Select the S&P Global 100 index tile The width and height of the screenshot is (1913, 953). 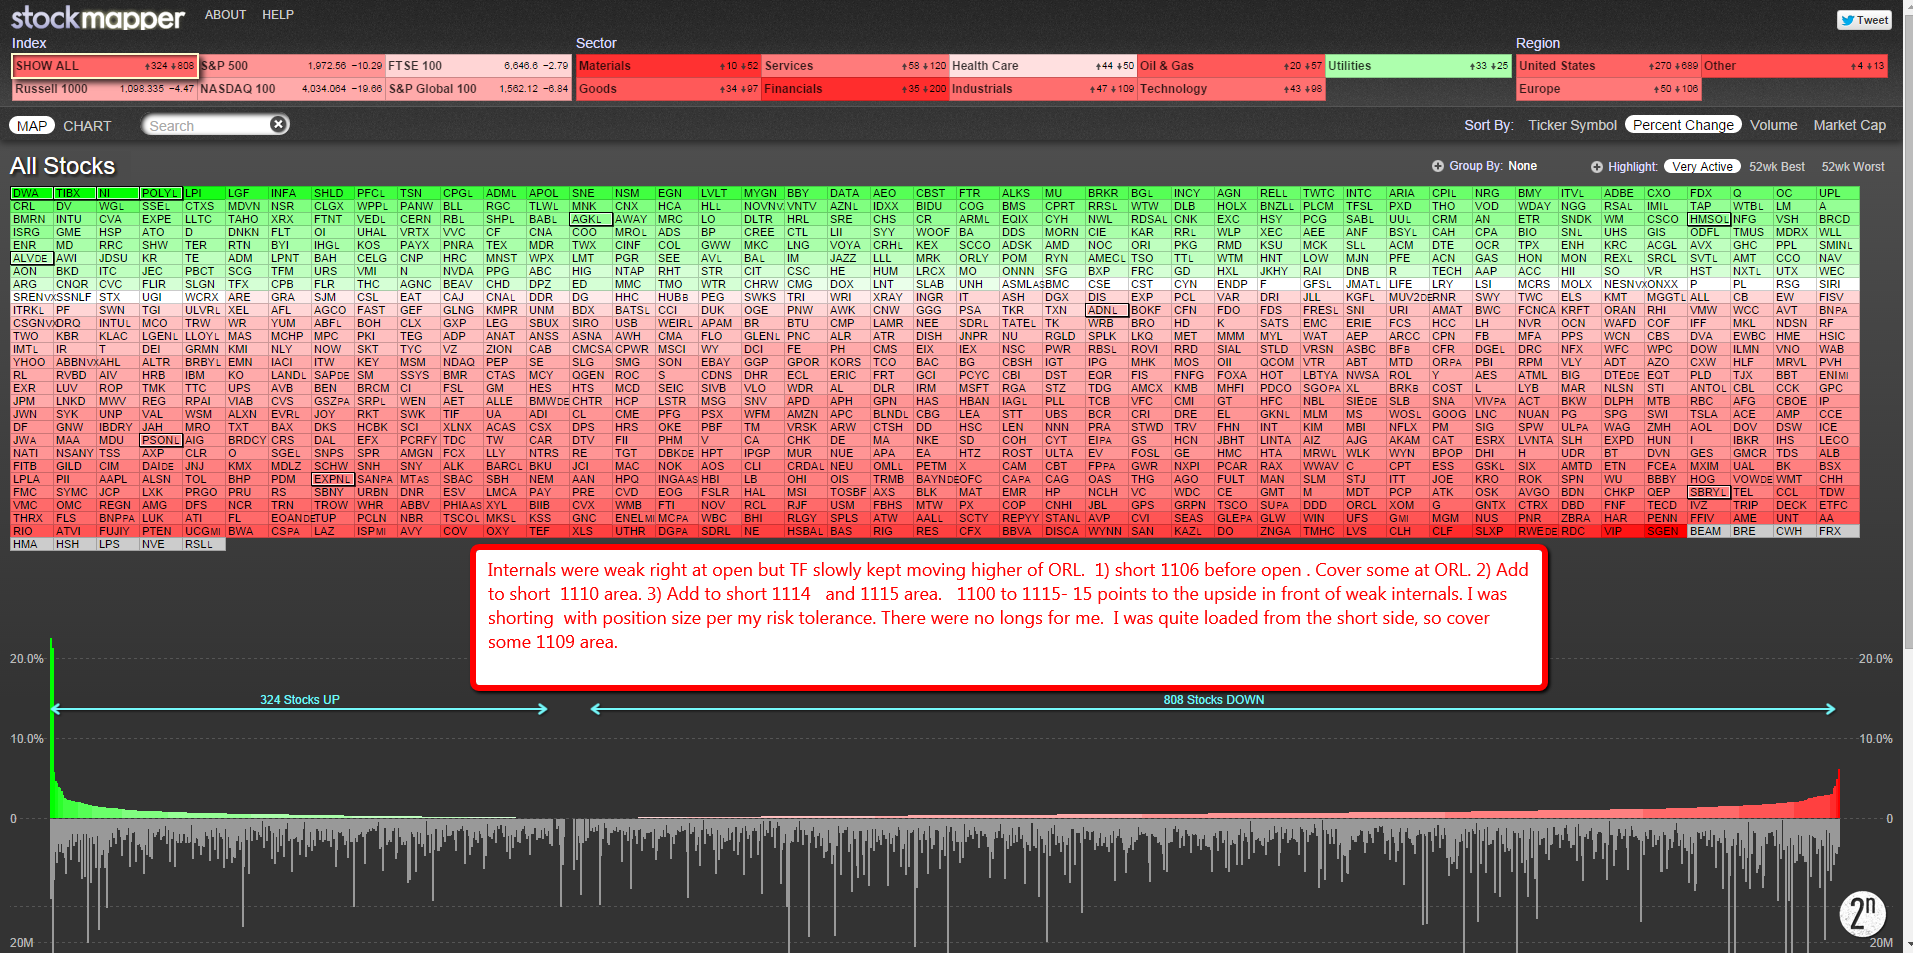point(478,89)
